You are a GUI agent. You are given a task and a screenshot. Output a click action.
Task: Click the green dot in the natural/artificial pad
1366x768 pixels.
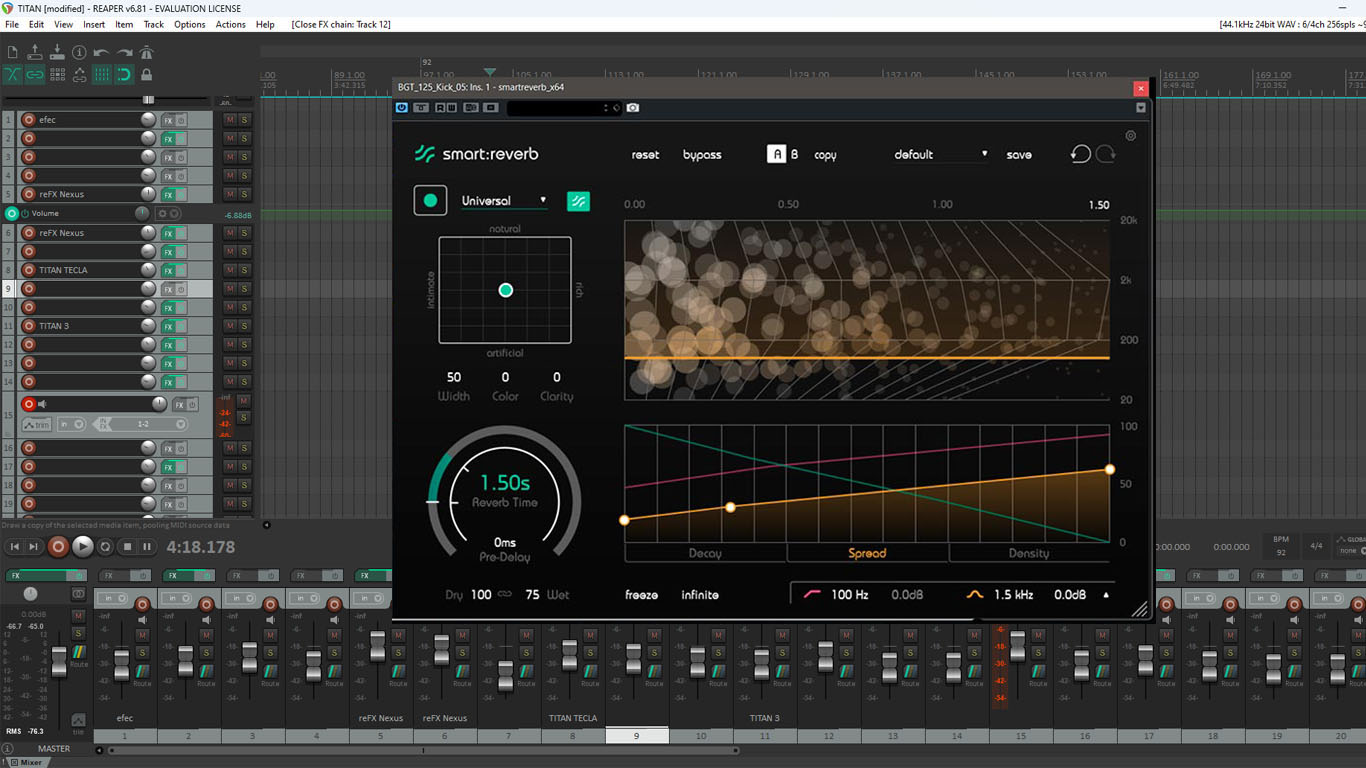(x=506, y=290)
